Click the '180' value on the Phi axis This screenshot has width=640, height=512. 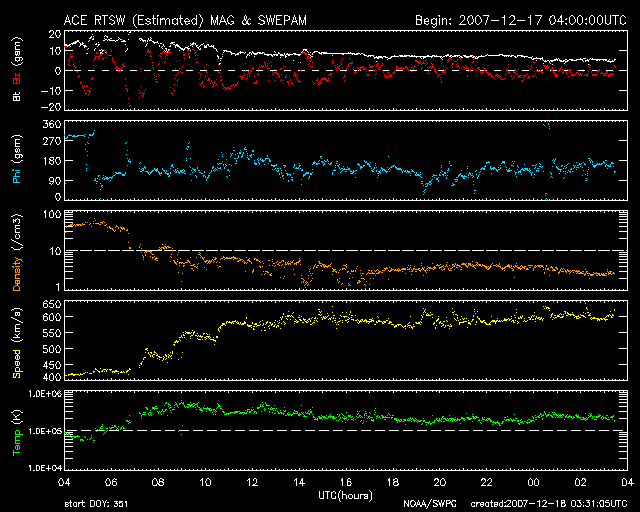pos(51,160)
